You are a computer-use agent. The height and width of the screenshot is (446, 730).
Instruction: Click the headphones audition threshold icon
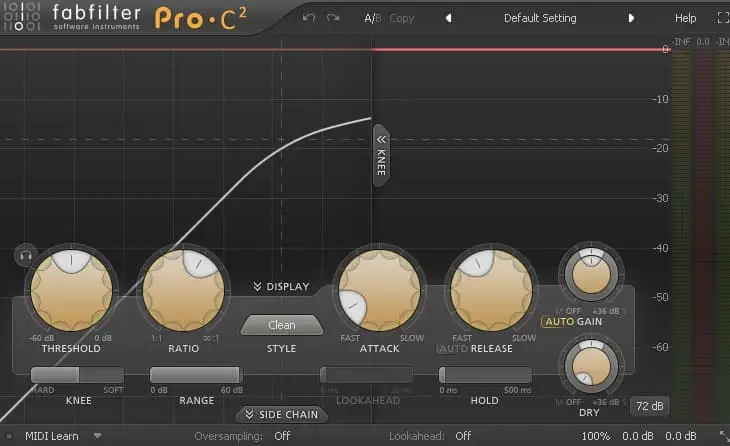25,255
